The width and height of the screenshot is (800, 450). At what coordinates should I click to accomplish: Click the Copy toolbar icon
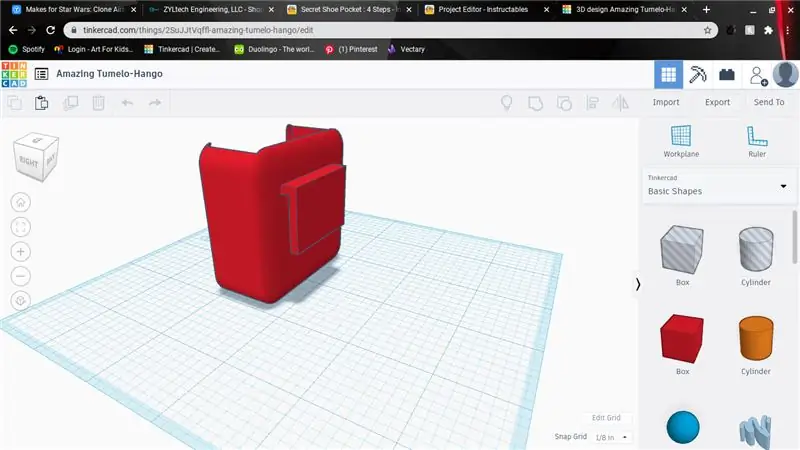tap(15, 103)
